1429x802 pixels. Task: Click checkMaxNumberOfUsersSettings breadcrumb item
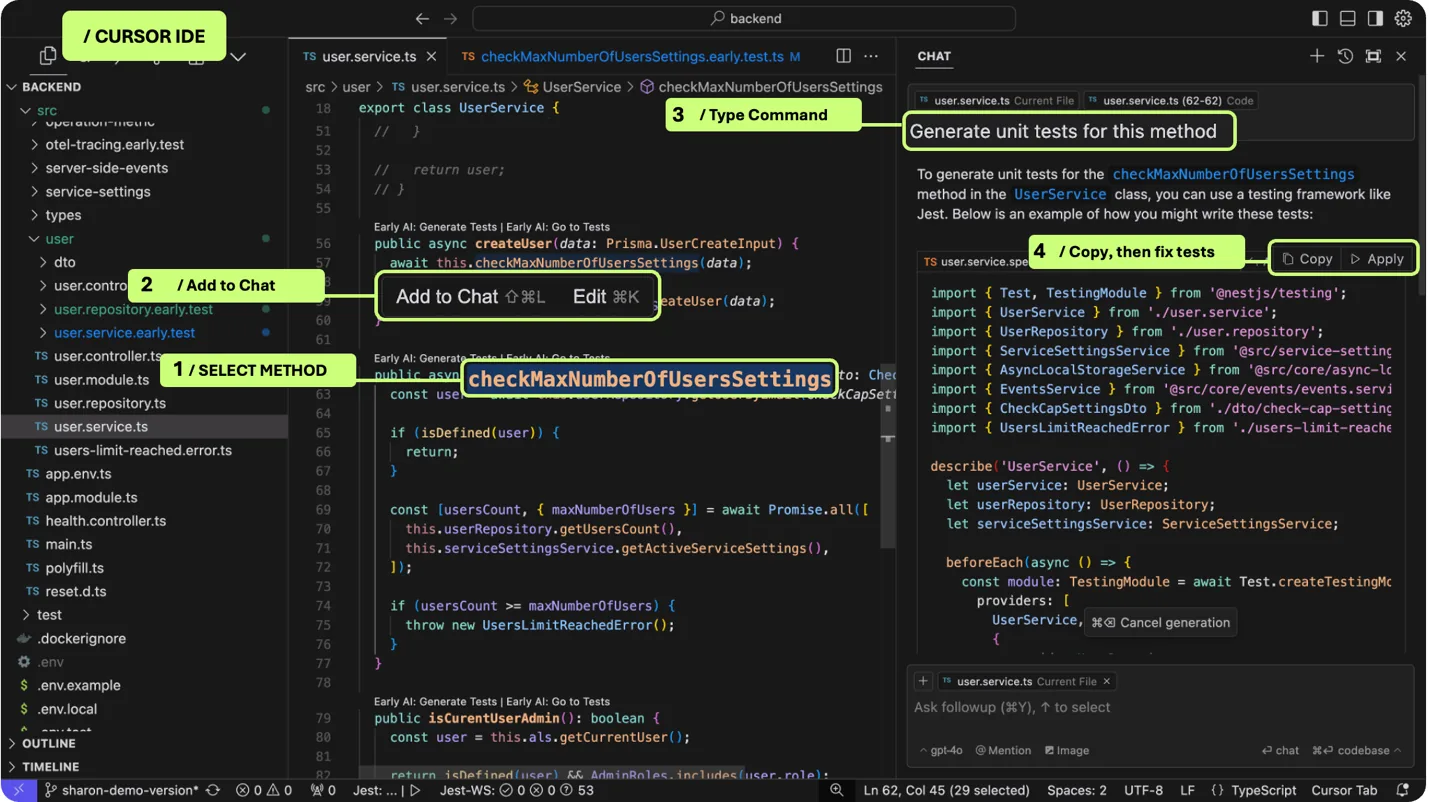761,87
